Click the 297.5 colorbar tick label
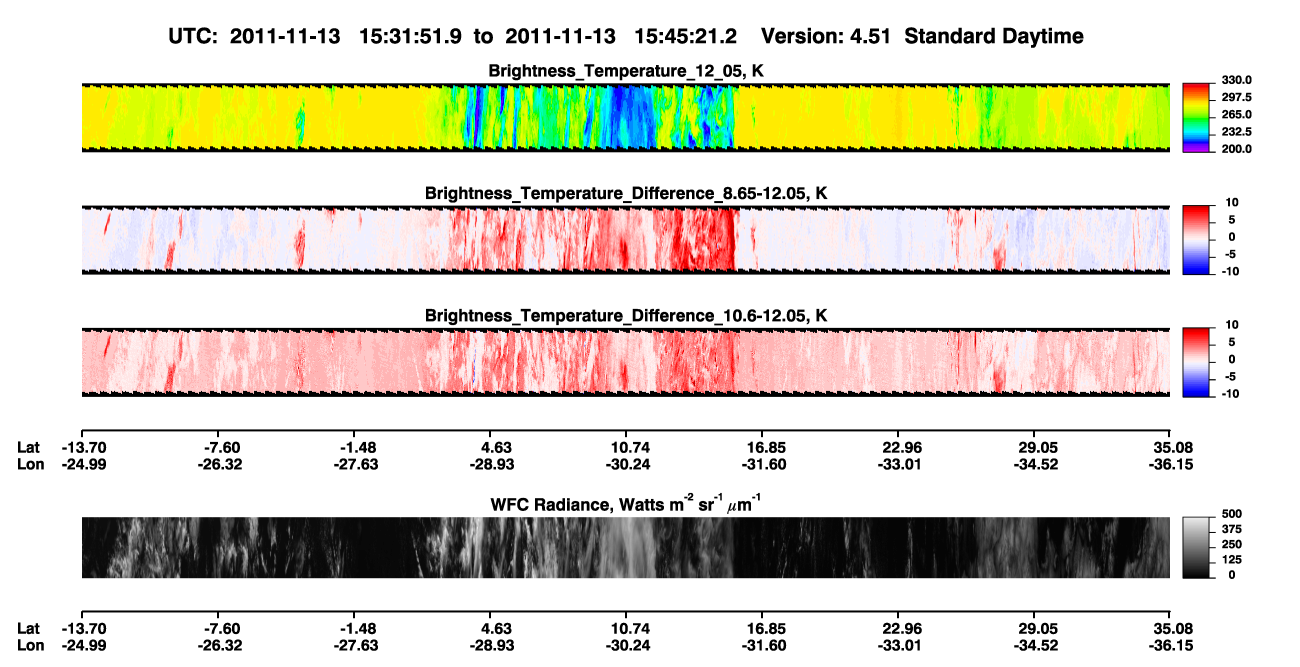This screenshot has width=1300, height=667. (x=1236, y=97)
